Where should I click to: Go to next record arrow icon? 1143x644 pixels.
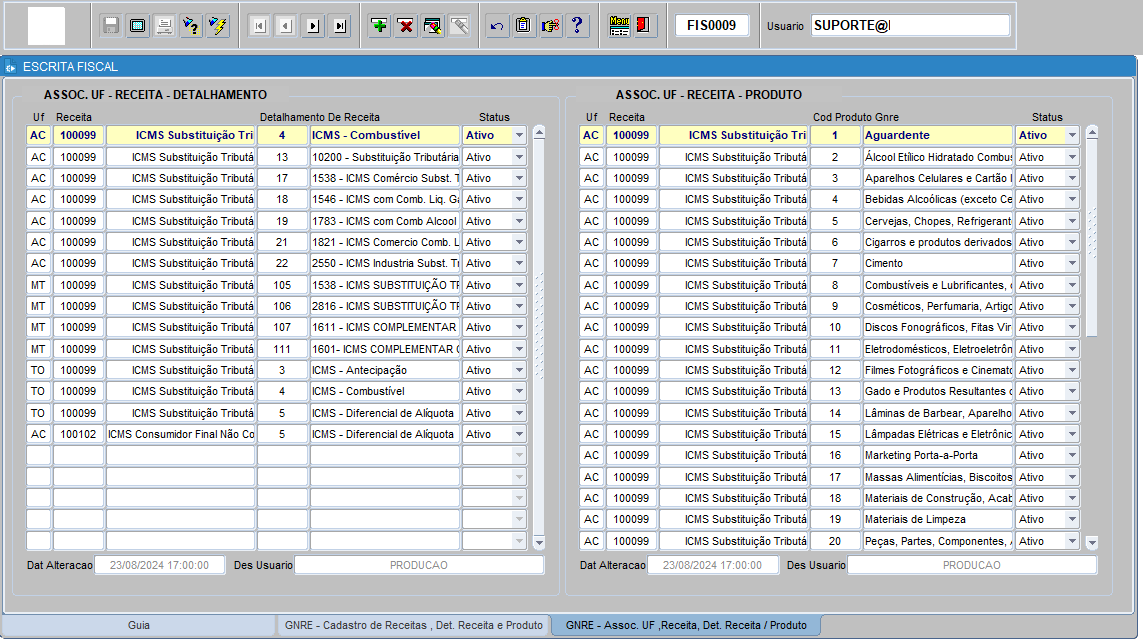313,26
